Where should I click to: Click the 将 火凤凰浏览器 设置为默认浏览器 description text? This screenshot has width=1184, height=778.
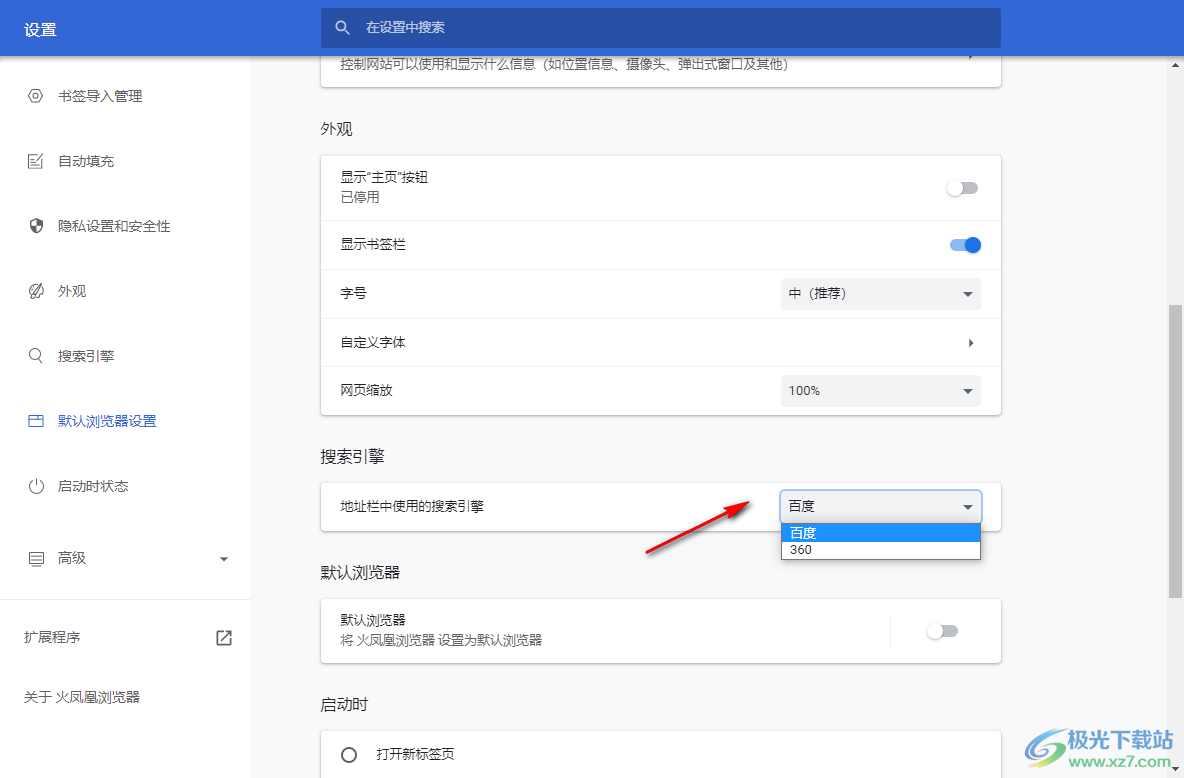point(441,641)
